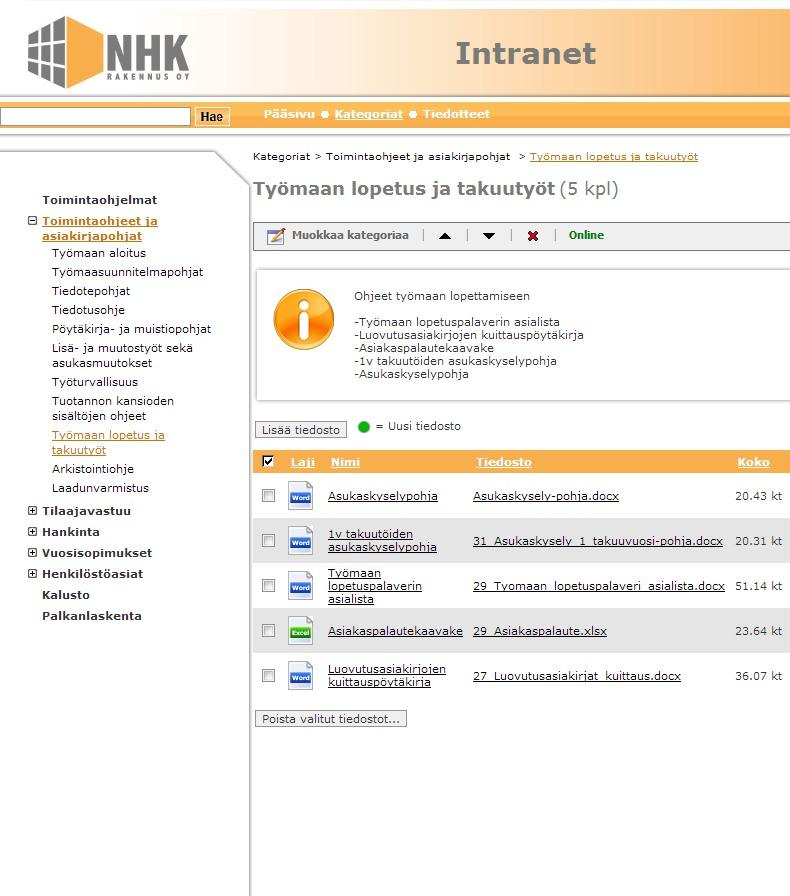Screen dimensions: 790x896
Task: Check the Asukaskyselypohja row checkbox
Action: 268,495
